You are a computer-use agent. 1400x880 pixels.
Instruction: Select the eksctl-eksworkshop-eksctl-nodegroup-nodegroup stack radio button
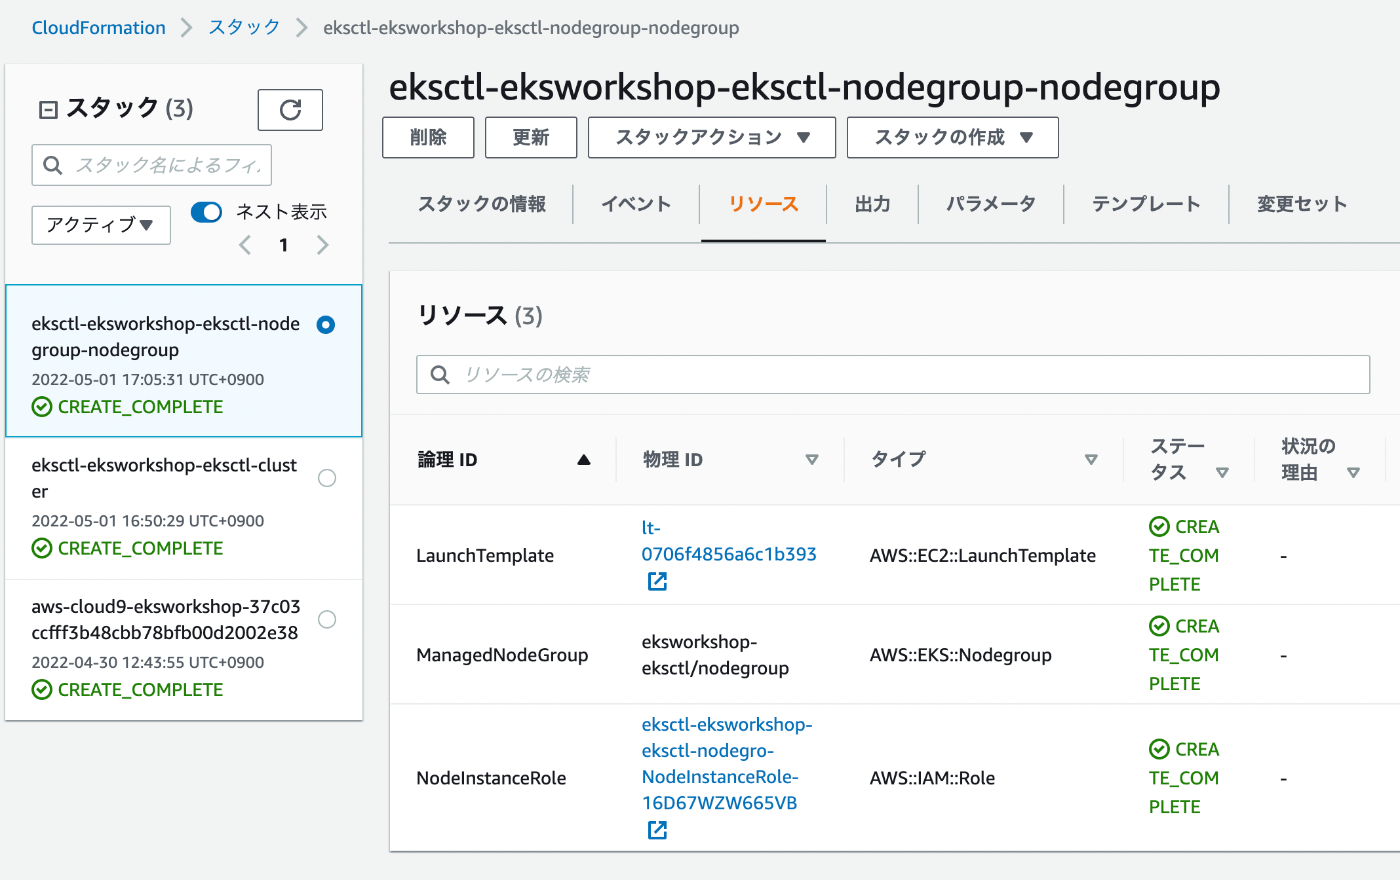(x=326, y=325)
